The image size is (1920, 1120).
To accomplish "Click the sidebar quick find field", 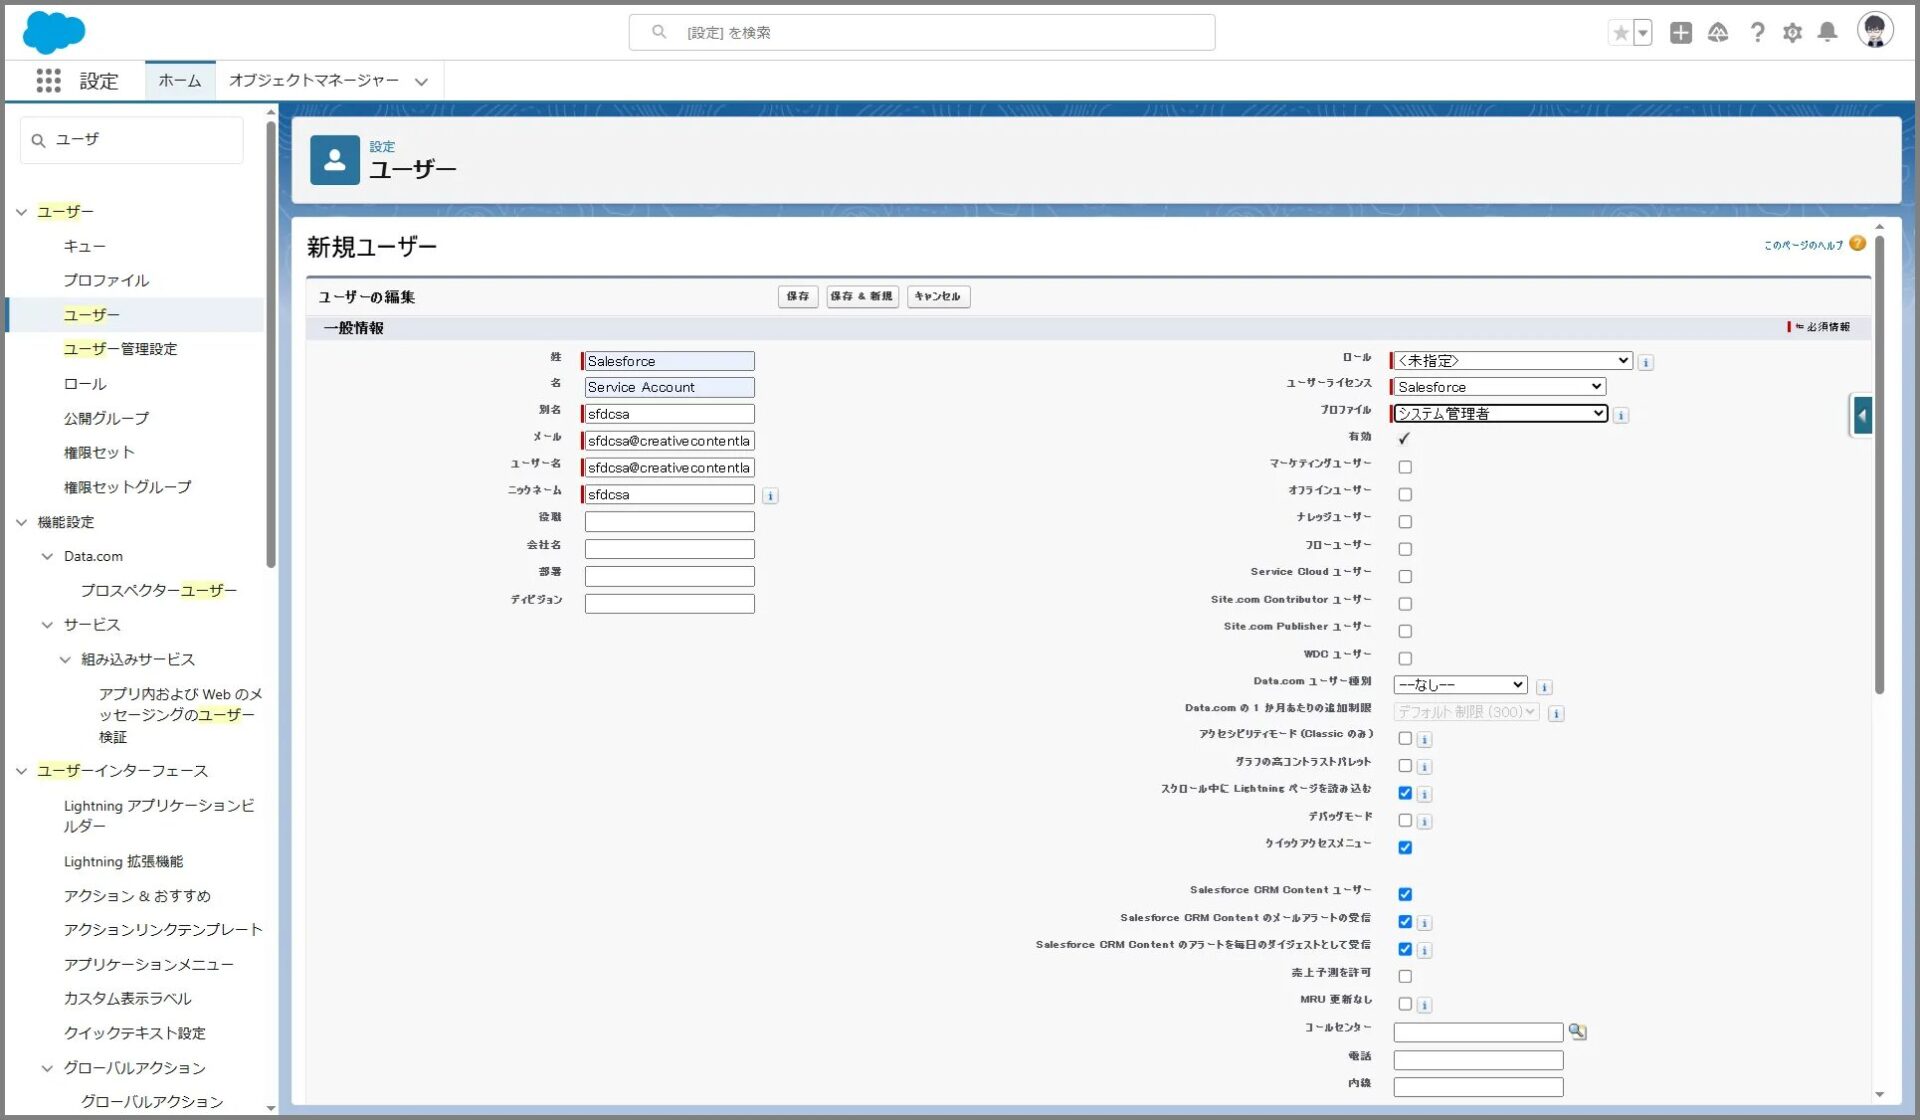I will click(x=131, y=140).
